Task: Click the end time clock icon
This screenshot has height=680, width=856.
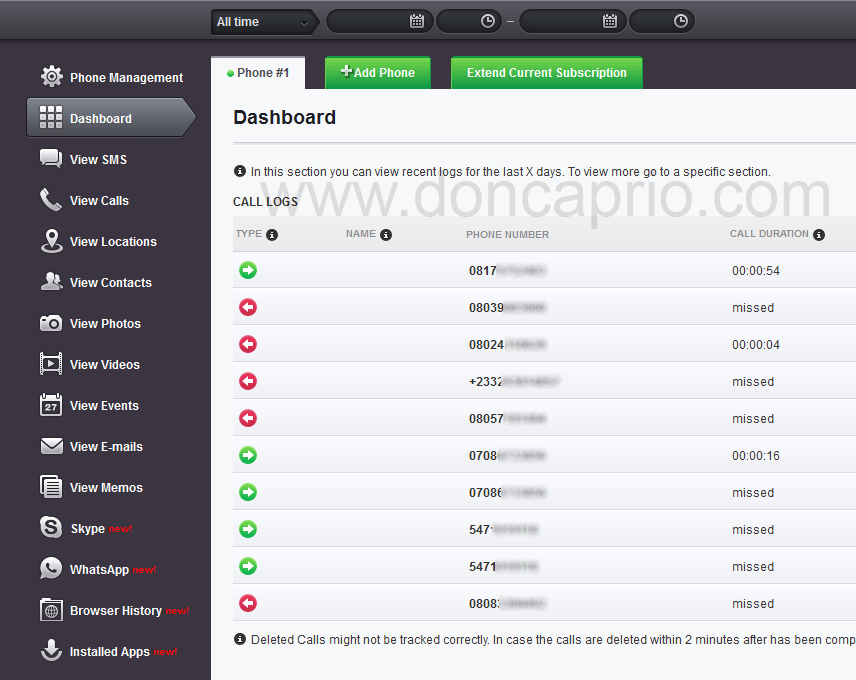Action: pyautogui.click(x=681, y=21)
